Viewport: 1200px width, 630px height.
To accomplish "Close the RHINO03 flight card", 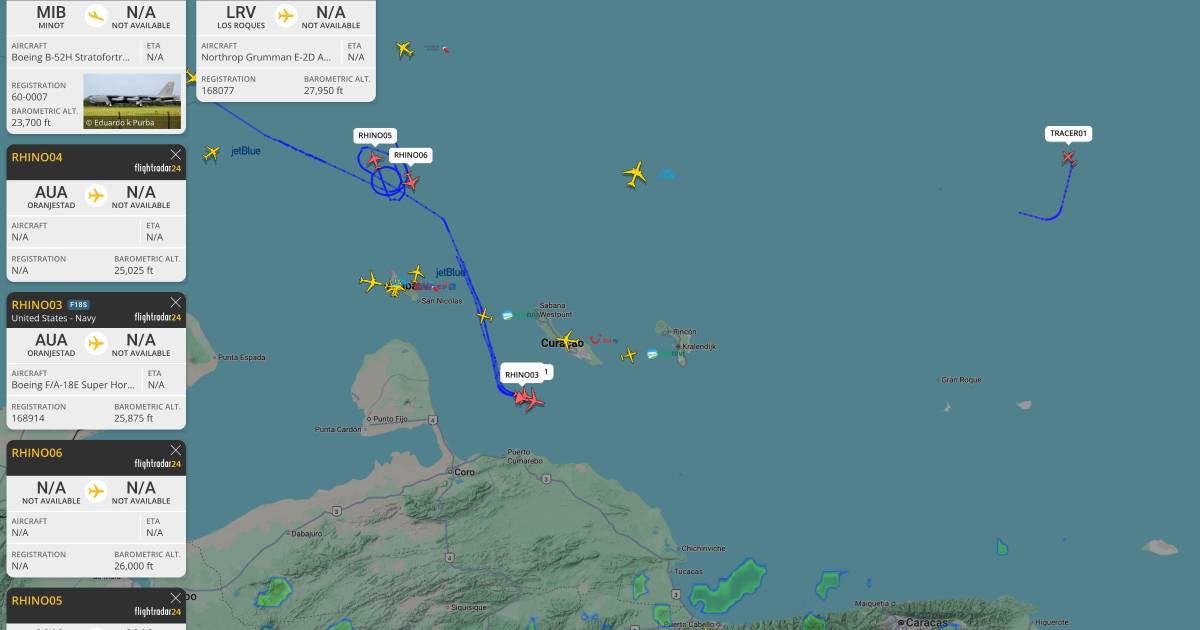I will (176, 302).
